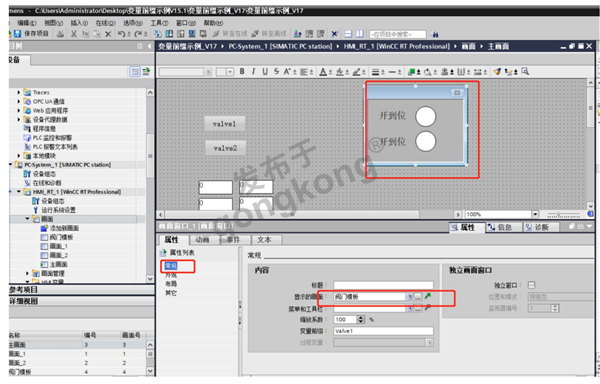The width and height of the screenshot is (600, 384).
Task: Toggle Bold text formatting
Action: tap(242, 72)
